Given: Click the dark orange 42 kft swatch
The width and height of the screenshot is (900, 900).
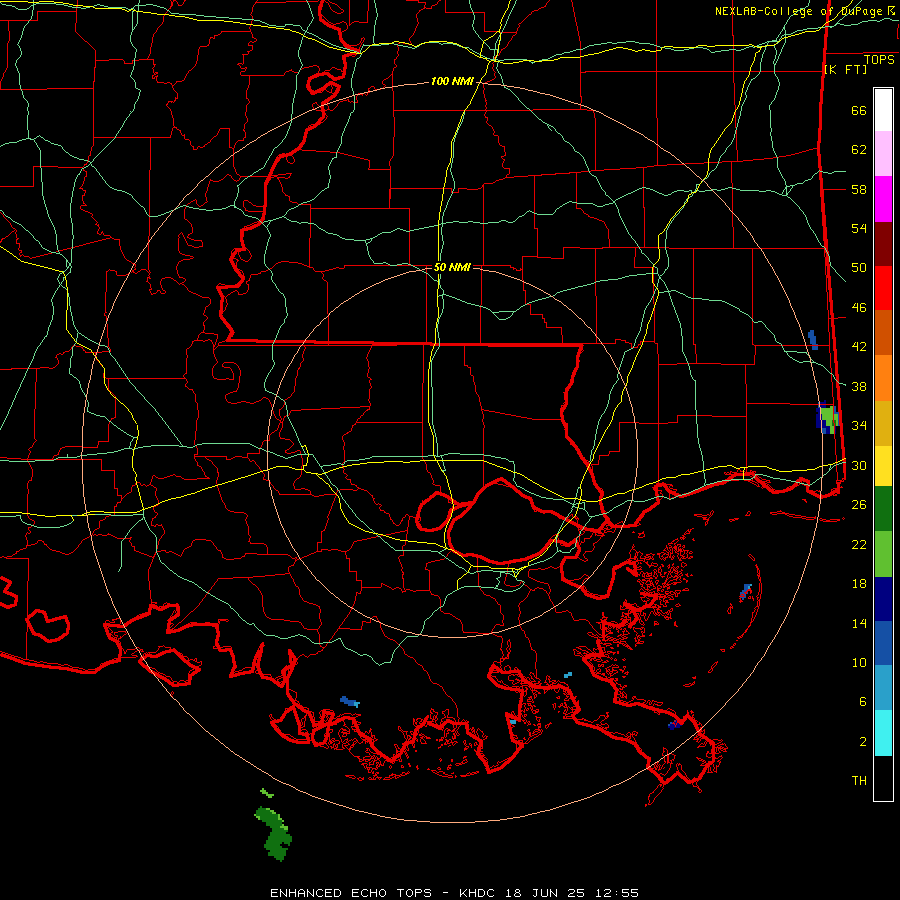Looking at the screenshot, I should [883, 333].
